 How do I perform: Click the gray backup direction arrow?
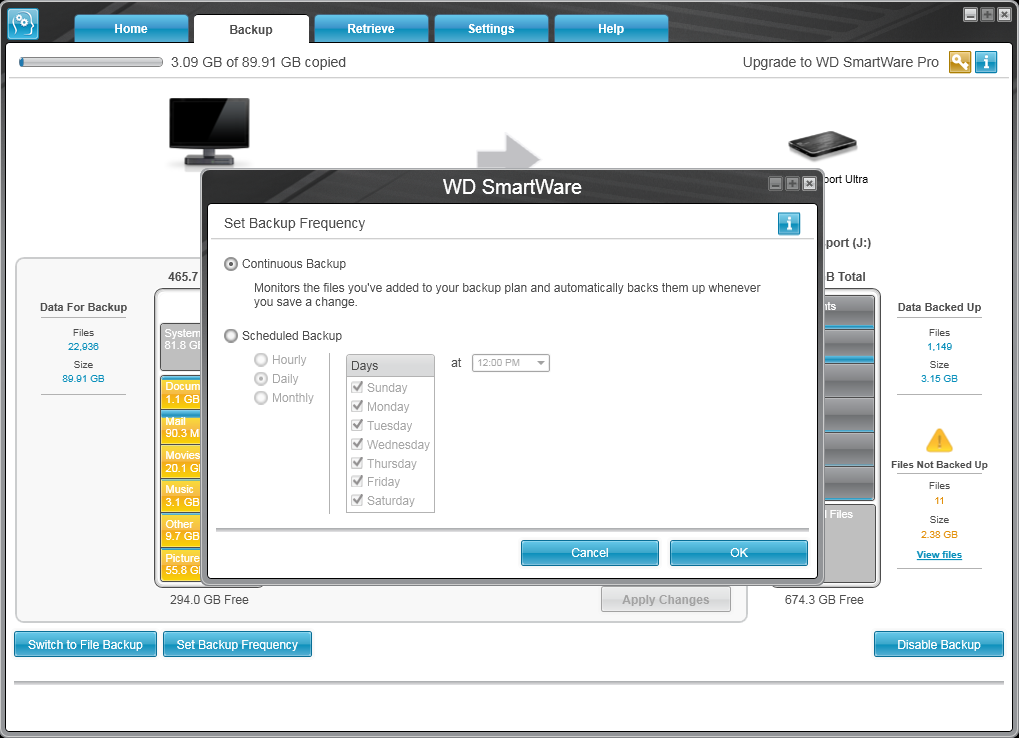coord(508,151)
